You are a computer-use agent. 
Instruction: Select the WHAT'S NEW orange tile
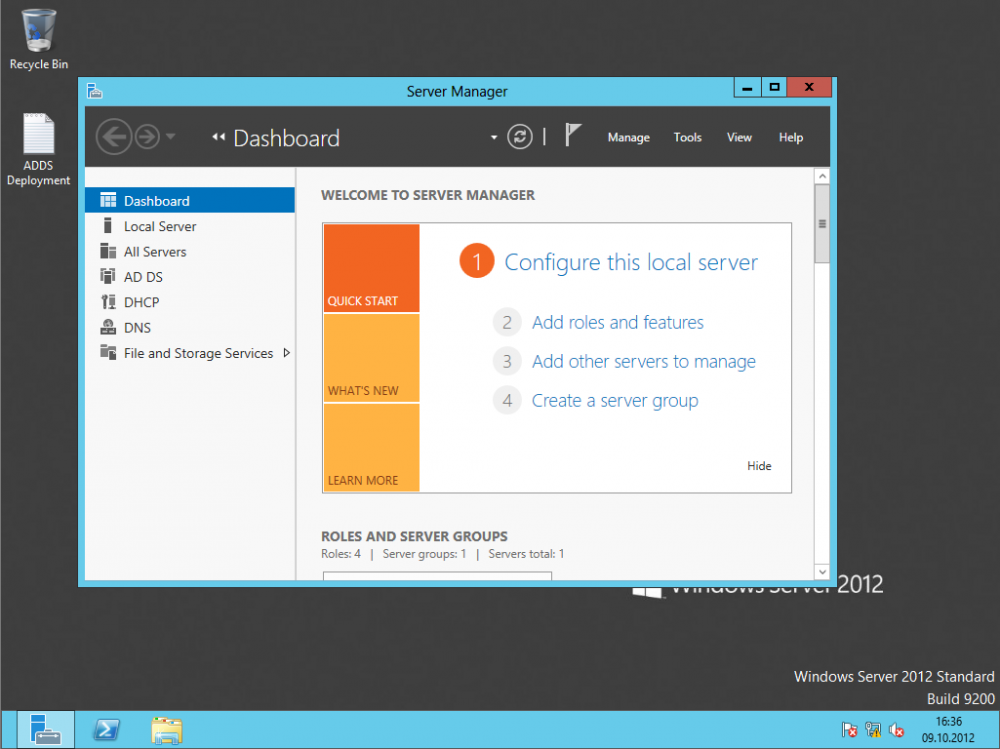tap(371, 358)
